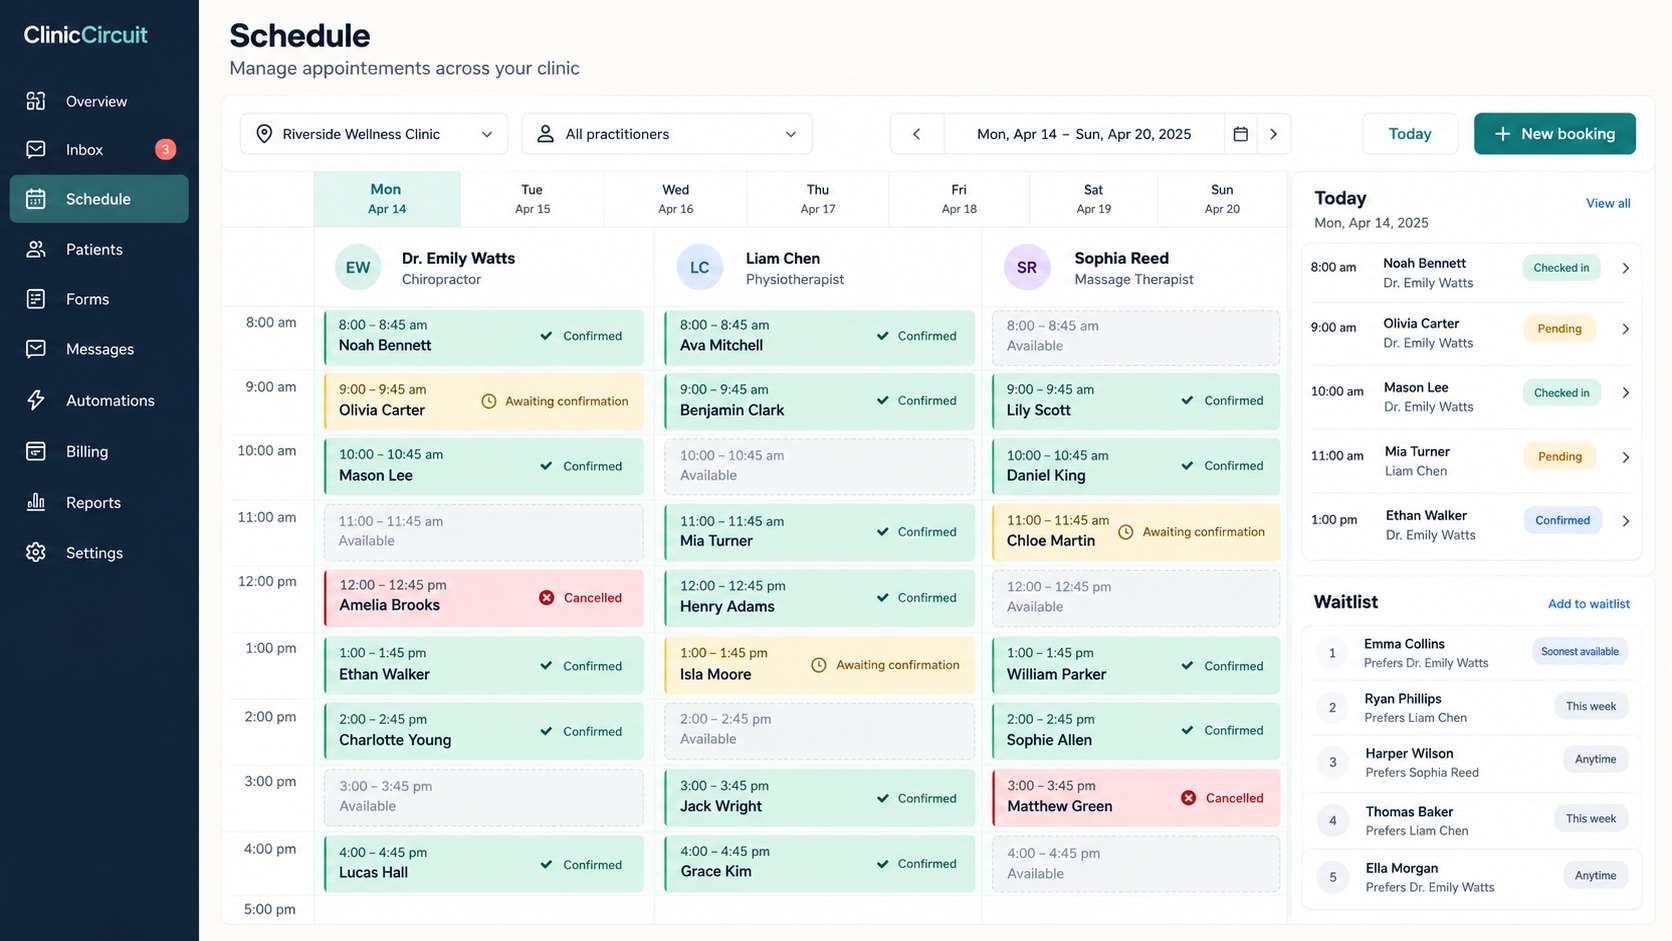Viewport: 1672px width, 941px height.
Task: Expand Noah Bennett's today entry chevron
Action: coord(1625,268)
